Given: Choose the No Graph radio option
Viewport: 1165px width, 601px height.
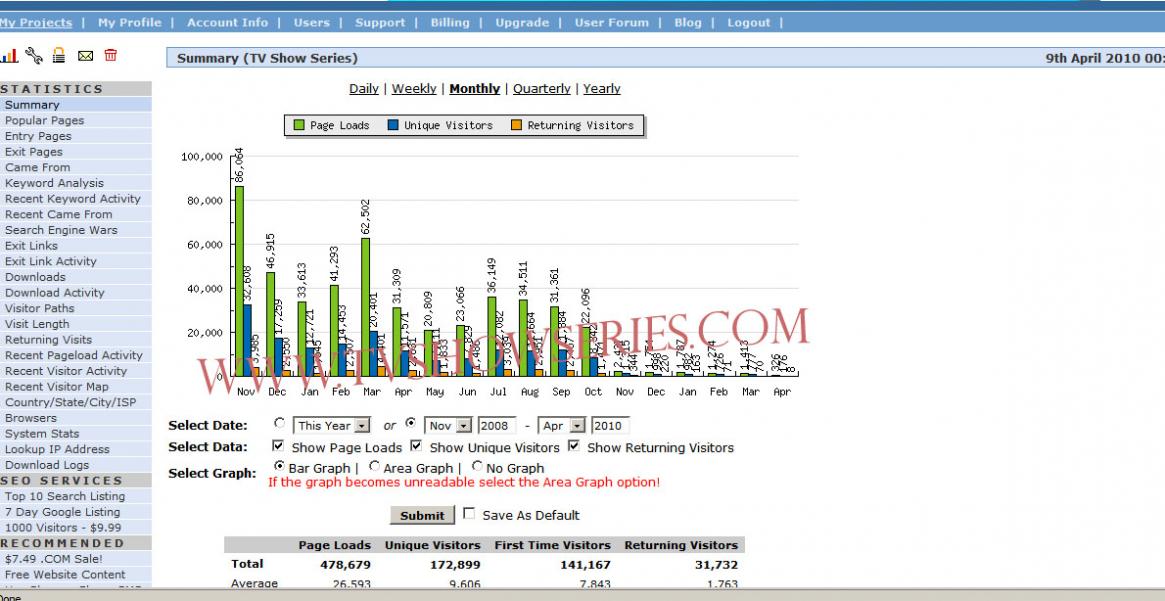Looking at the screenshot, I should (x=477, y=466).
